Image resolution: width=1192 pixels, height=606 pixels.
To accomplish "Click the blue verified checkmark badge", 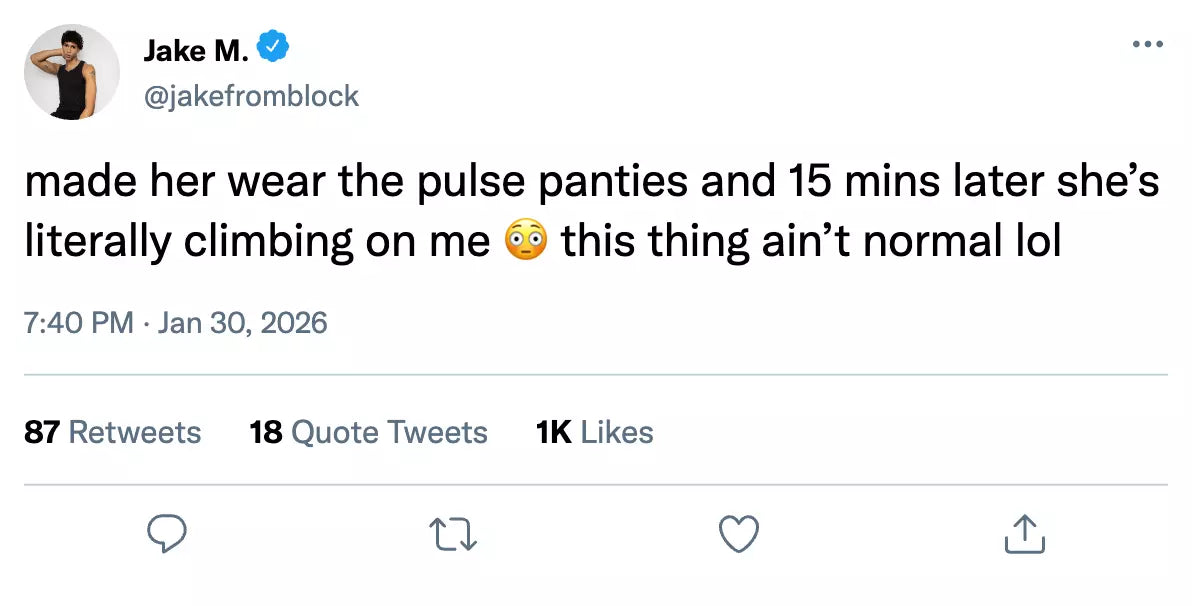I will pos(273,46).
